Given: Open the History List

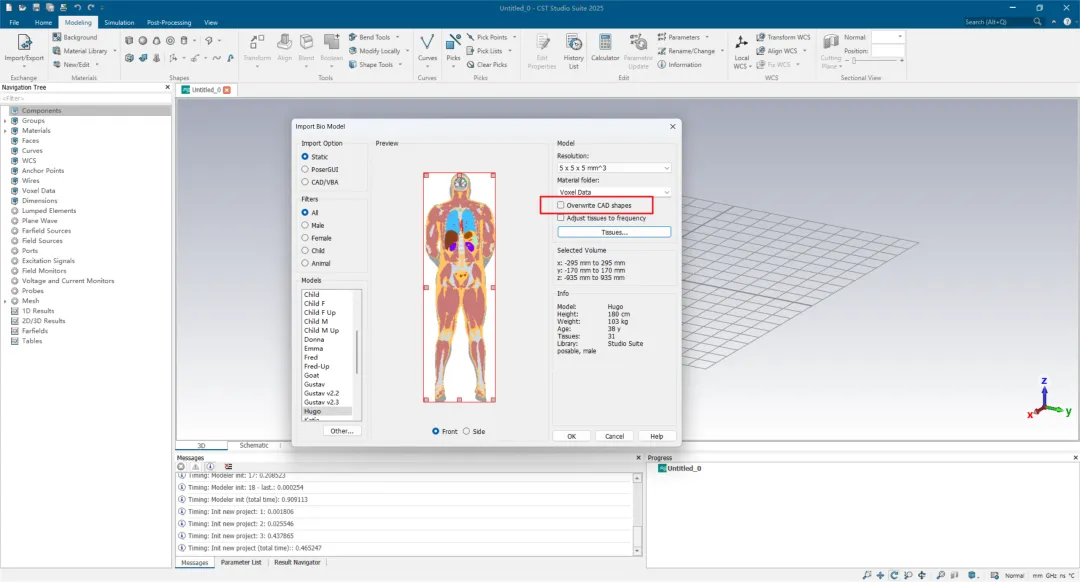Looking at the screenshot, I should (x=573, y=52).
